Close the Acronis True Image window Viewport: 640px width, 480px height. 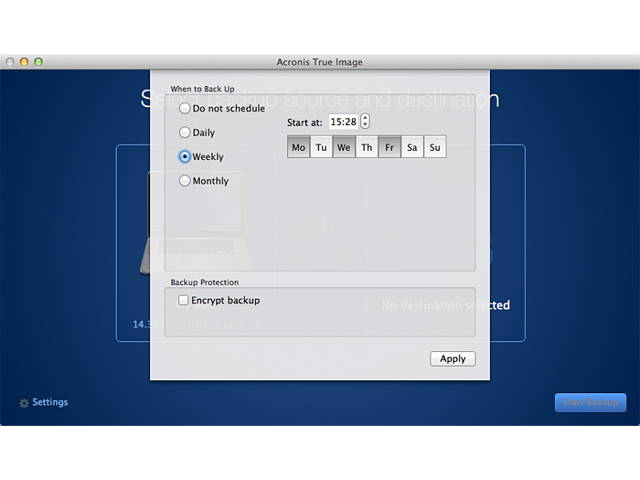tap(10, 62)
